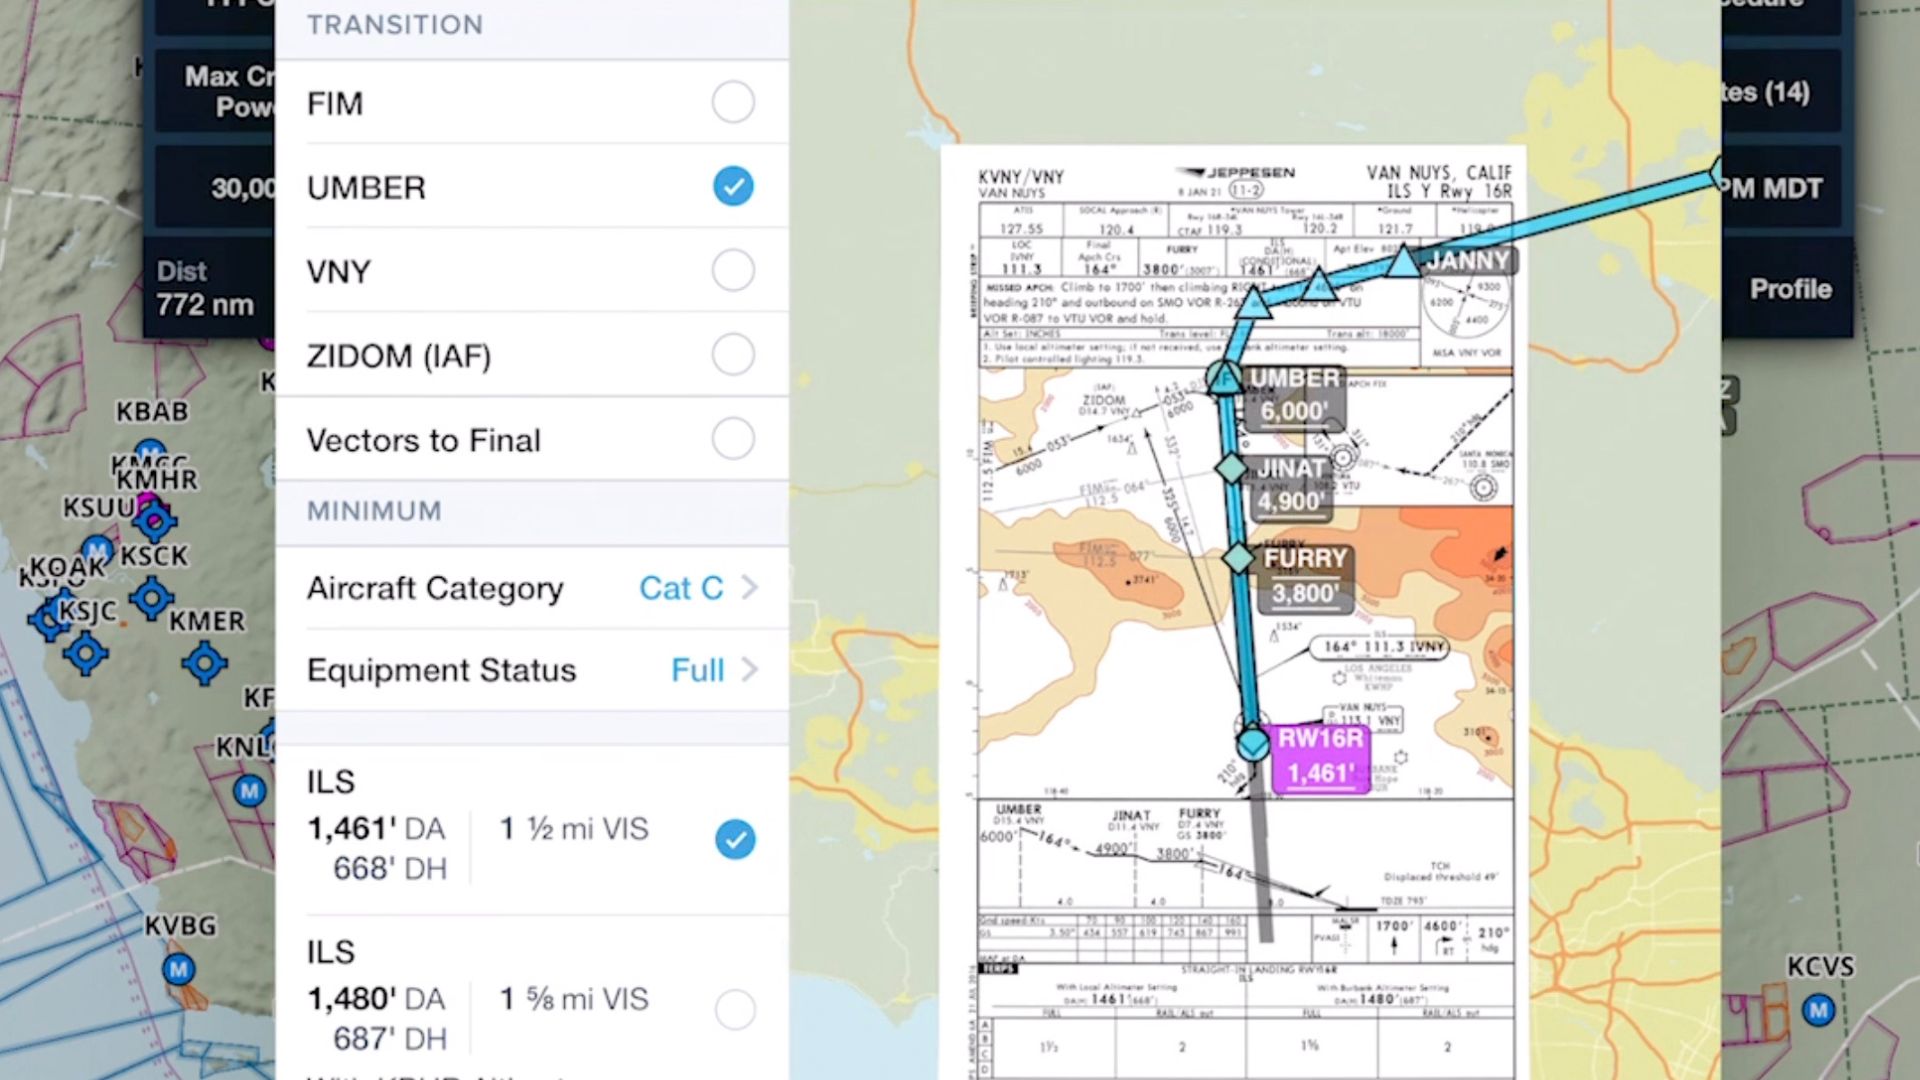Click the KSJC airport marker icon
Image resolution: width=1920 pixels, height=1080 pixels.
(x=85, y=653)
